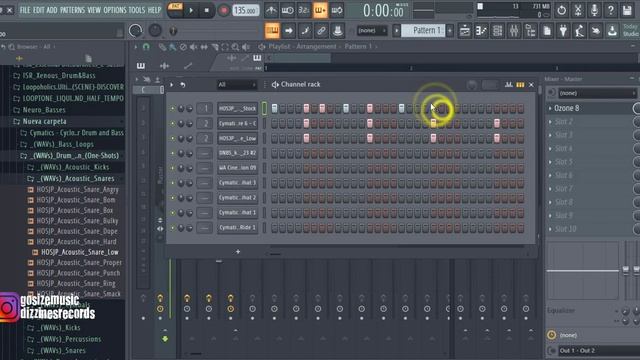Click the link-to-controller chain icon

(x=321, y=31)
